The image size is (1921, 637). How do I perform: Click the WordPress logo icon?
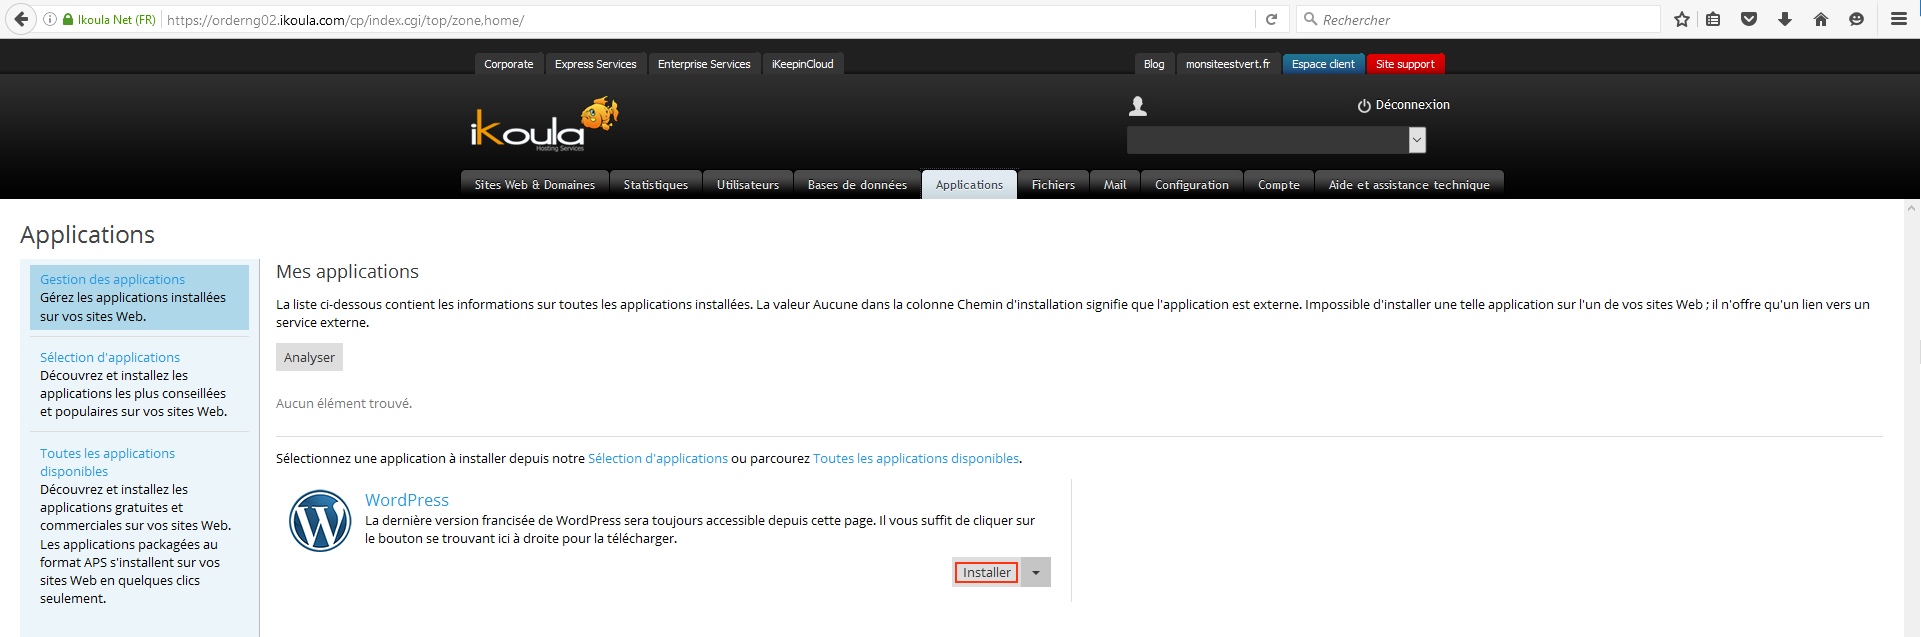tap(320, 521)
